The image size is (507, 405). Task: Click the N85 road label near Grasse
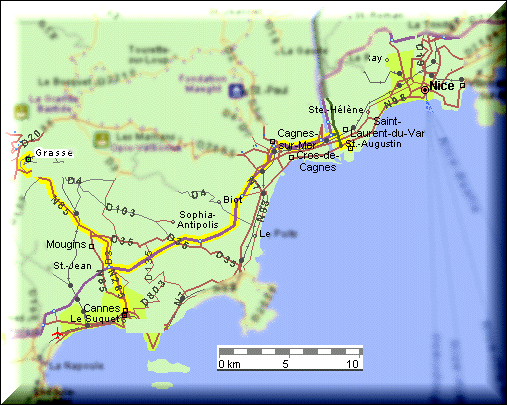61,206
